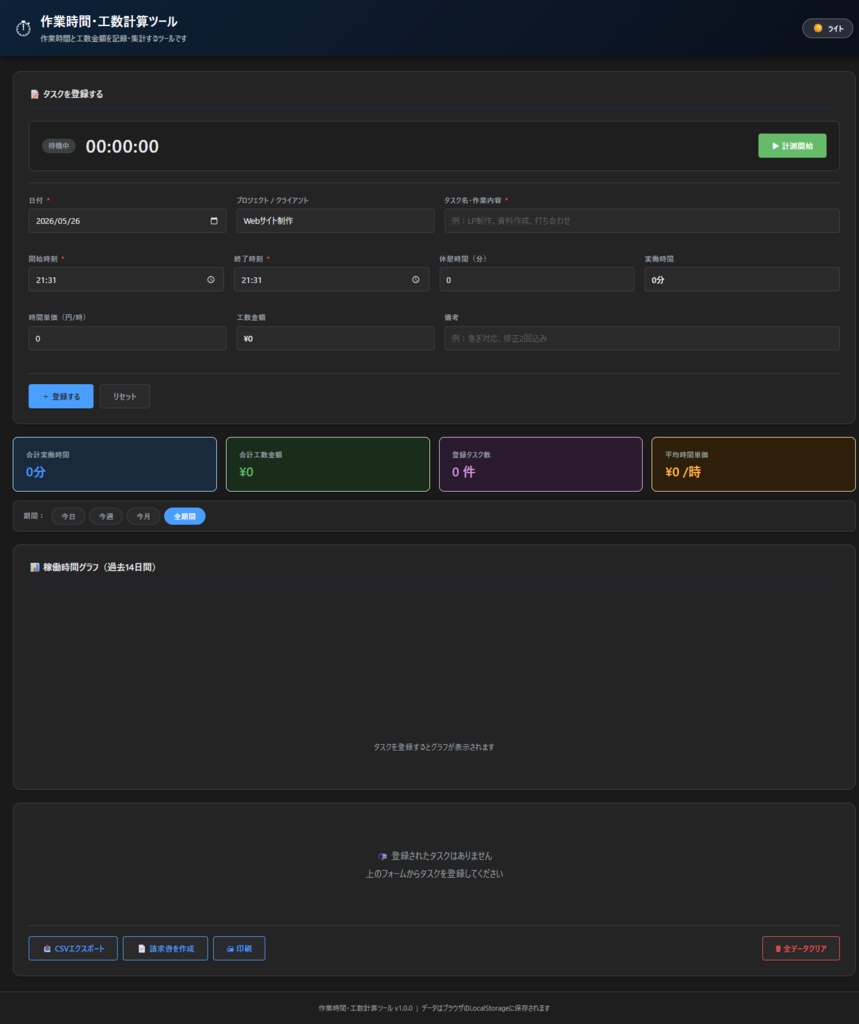Click the 工数金額 field showing ¥0
The image size is (859, 1024).
coord(335,338)
